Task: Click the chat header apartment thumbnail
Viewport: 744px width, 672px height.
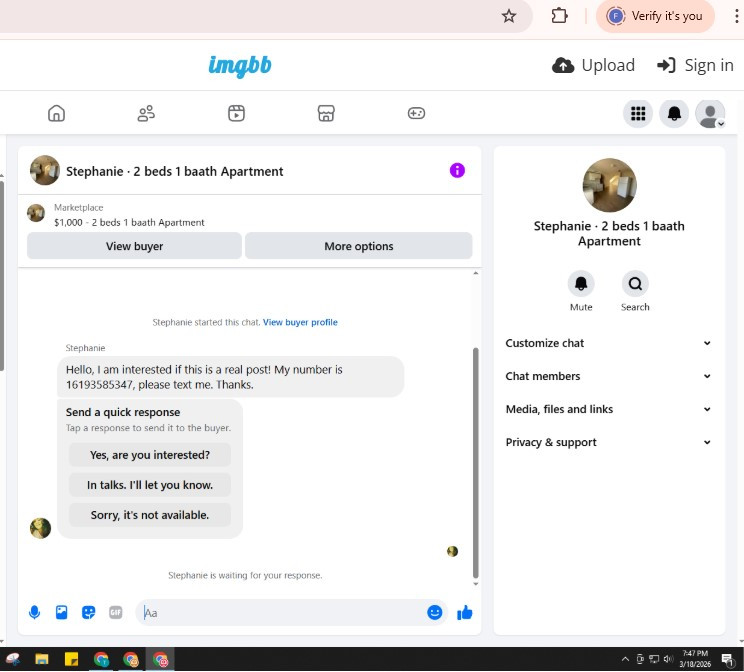Action: click(45, 170)
